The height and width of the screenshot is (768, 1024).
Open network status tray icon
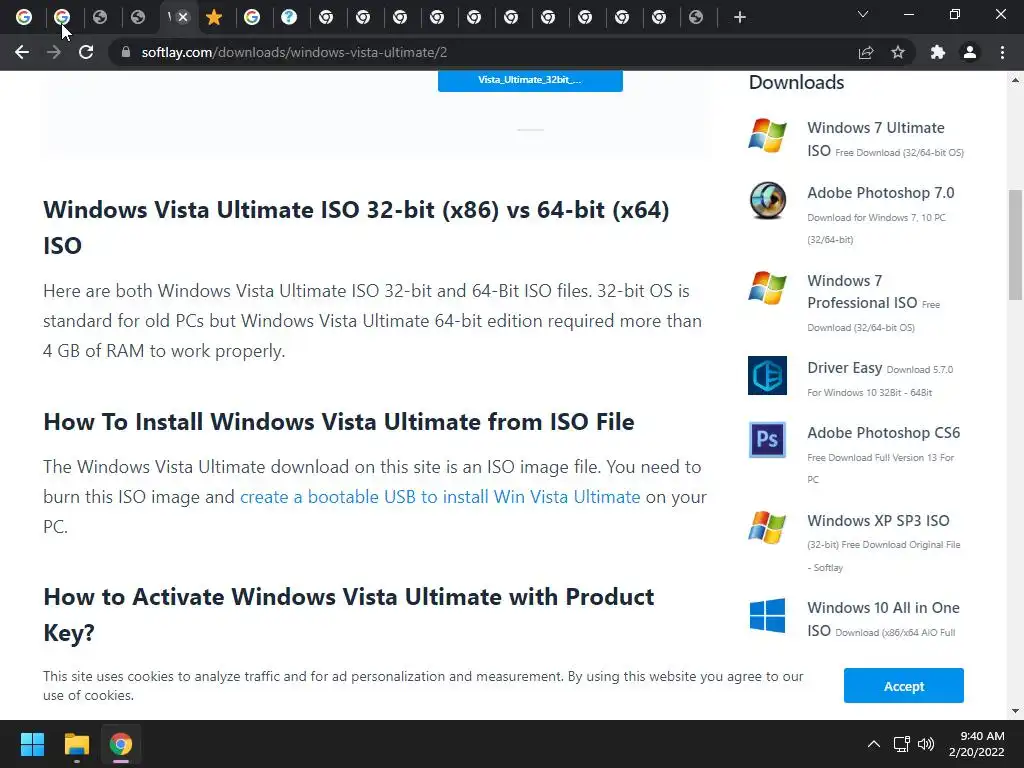[902, 744]
